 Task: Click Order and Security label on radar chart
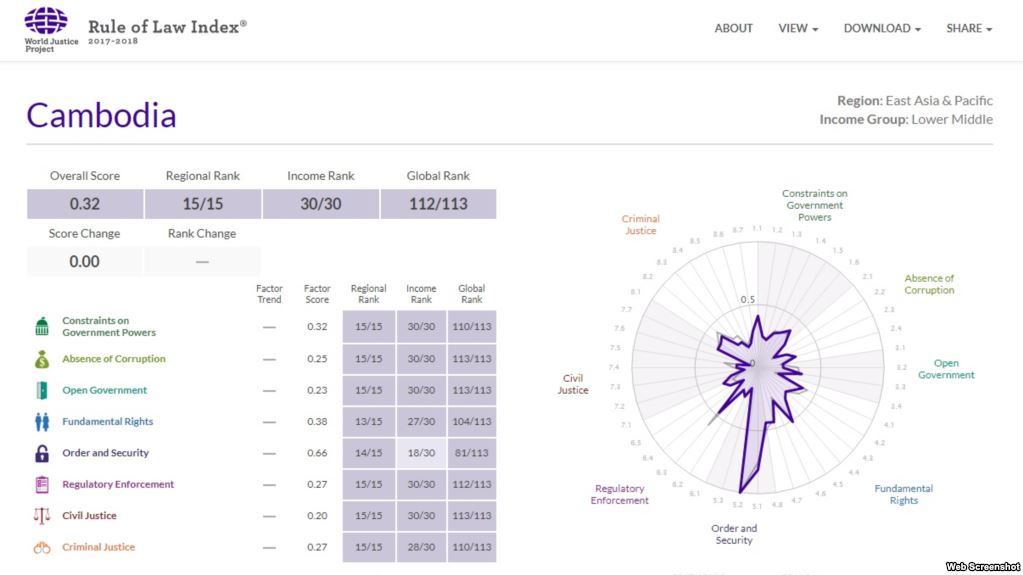(734, 534)
